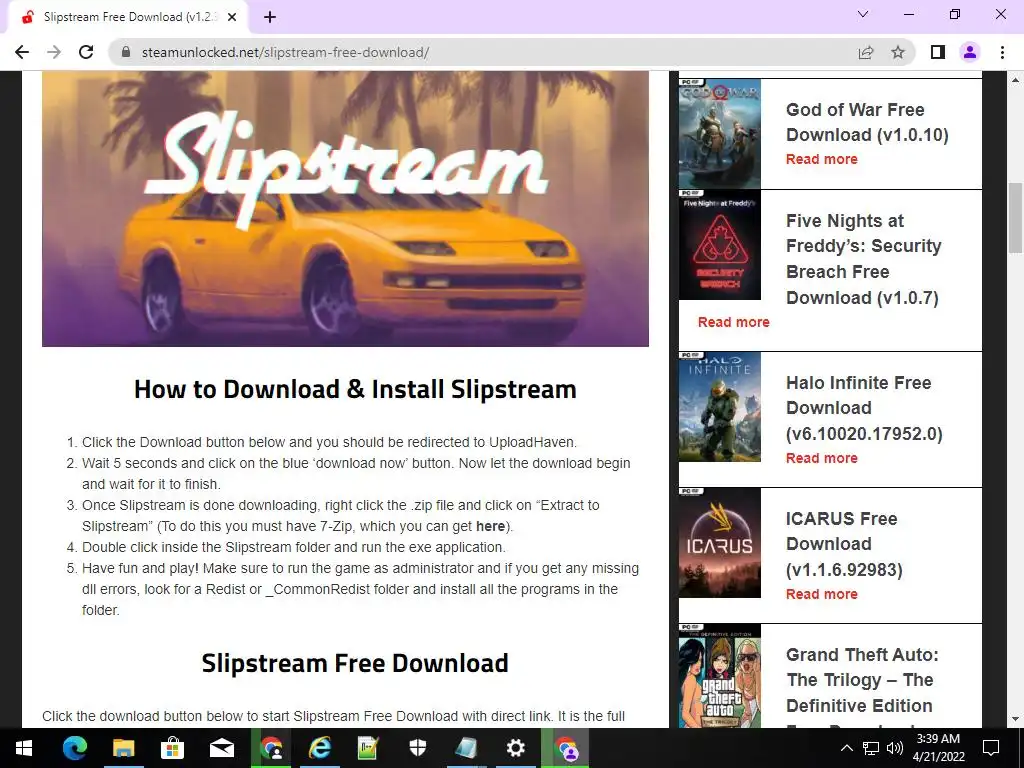Click the page vertical scrollbar thumb

tap(1015, 217)
